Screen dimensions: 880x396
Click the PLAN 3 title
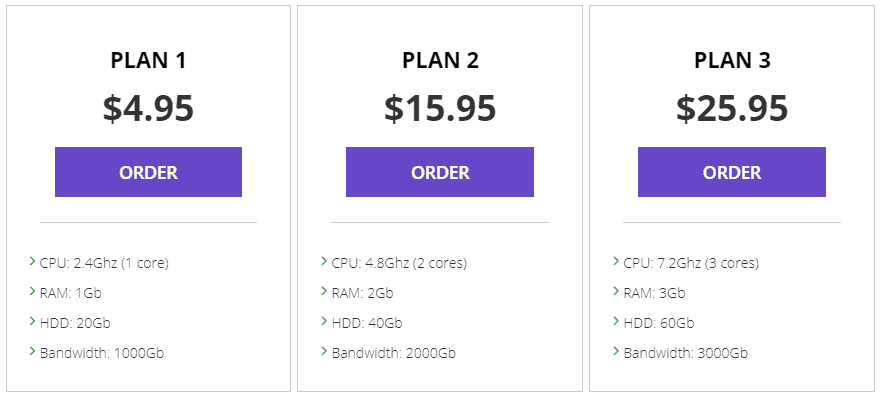pyautogui.click(x=732, y=61)
